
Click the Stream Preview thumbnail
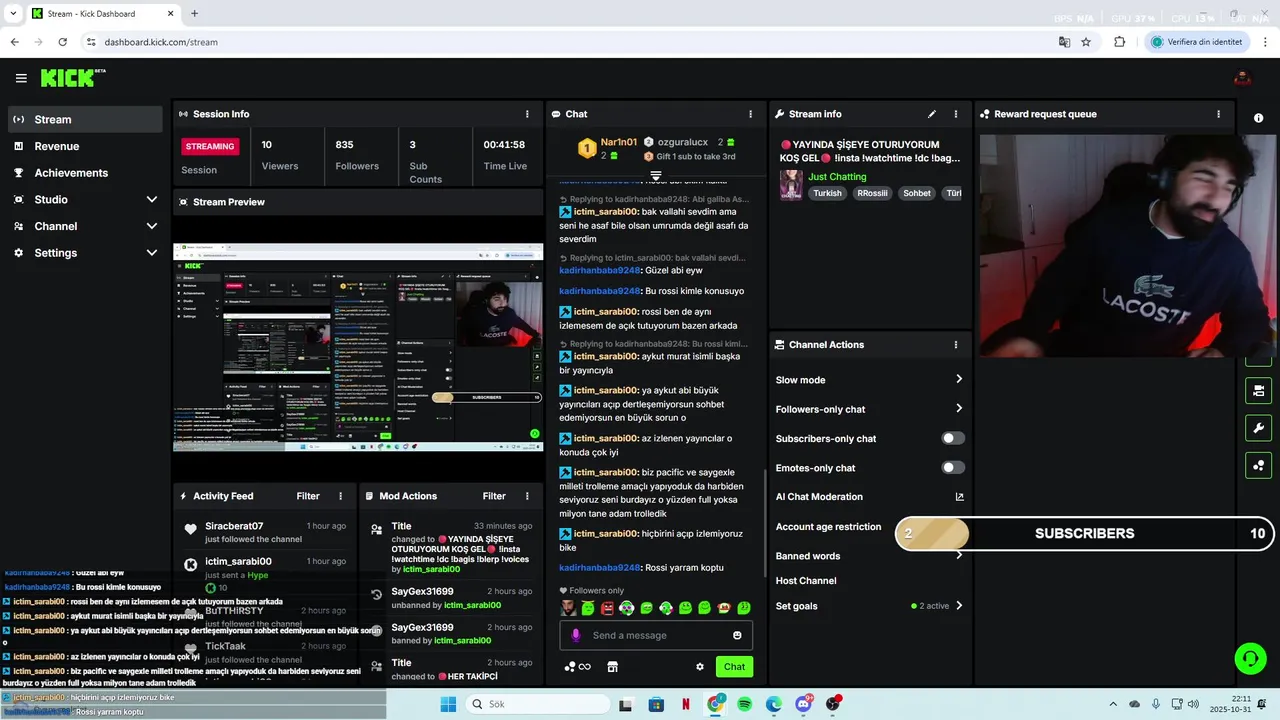tap(358, 348)
